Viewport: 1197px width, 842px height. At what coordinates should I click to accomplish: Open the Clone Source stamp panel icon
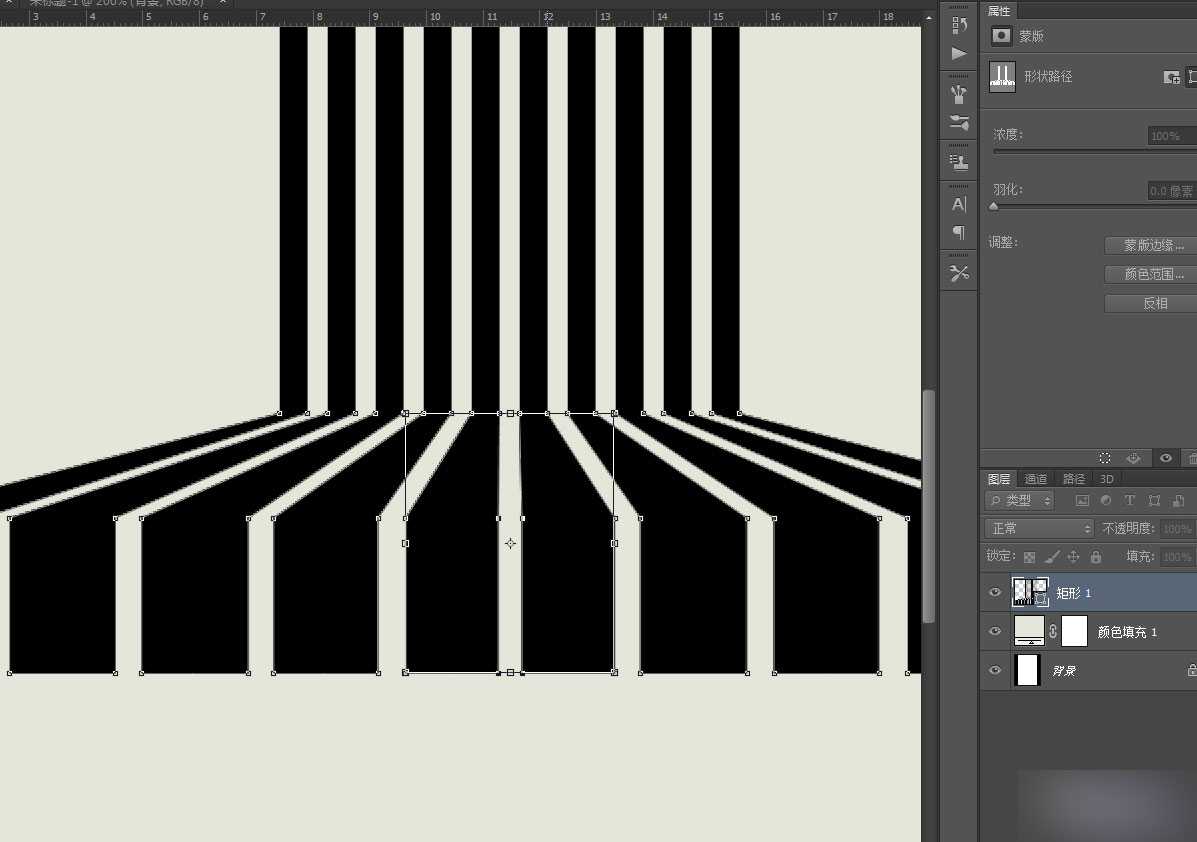click(x=959, y=162)
